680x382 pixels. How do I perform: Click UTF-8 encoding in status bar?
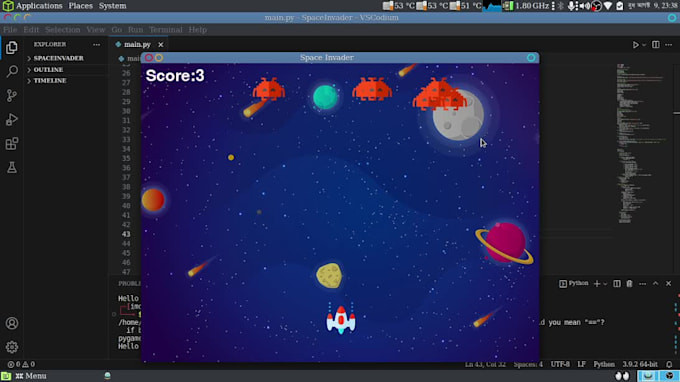pos(560,364)
